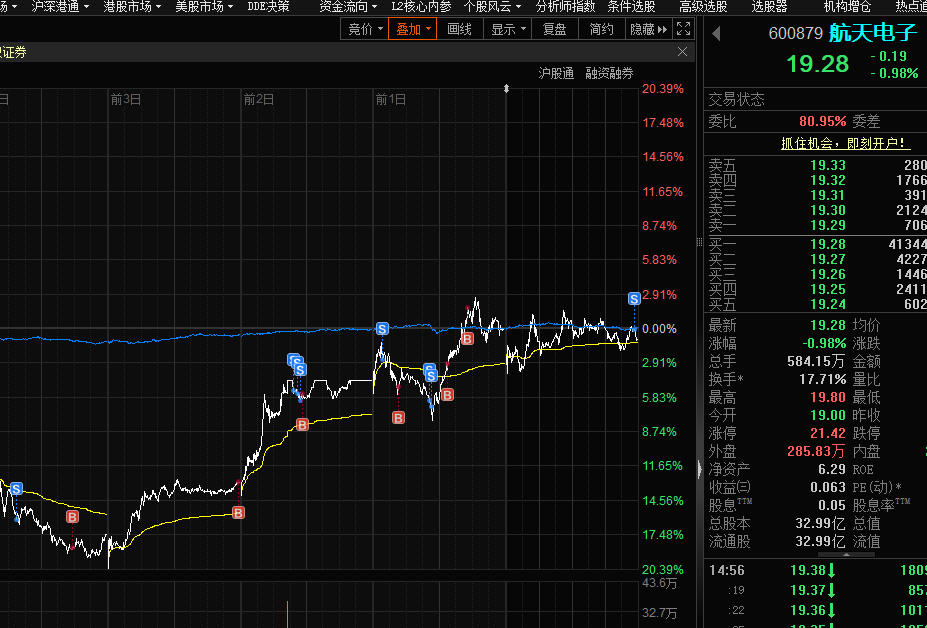Switch to 简约 simple view
The height and width of the screenshot is (628, 927).
tap(601, 29)
